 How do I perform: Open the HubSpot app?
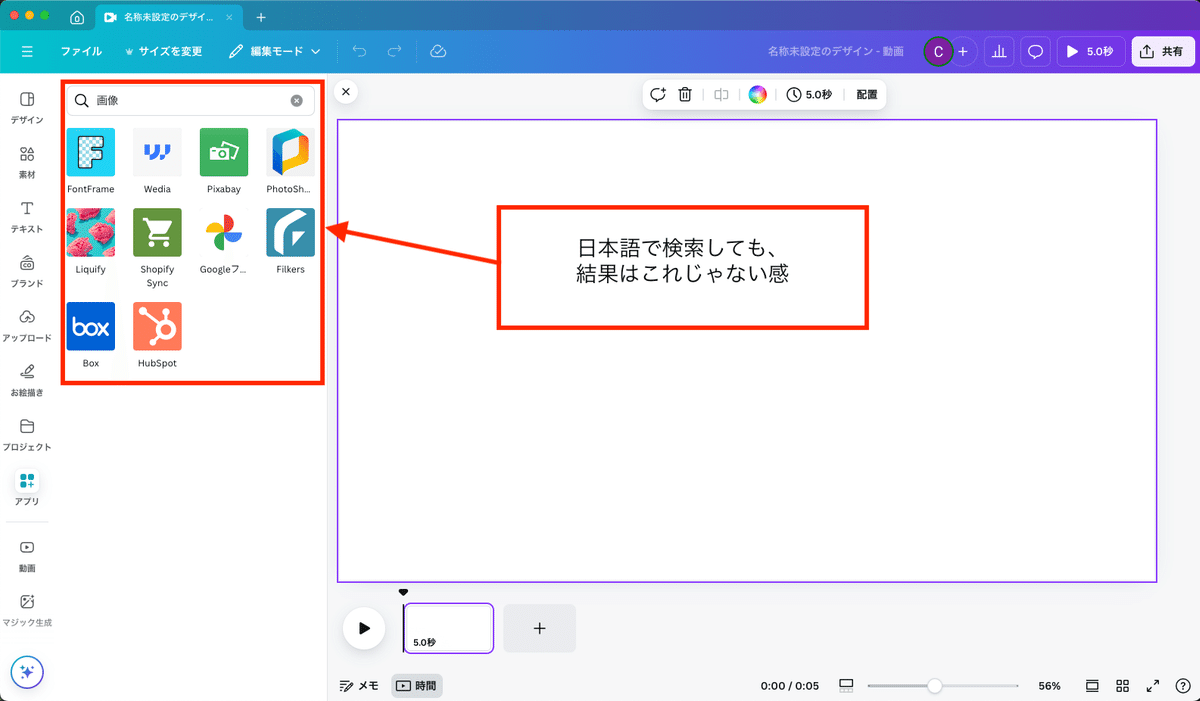pyautogui.click(x=157, y=326)
